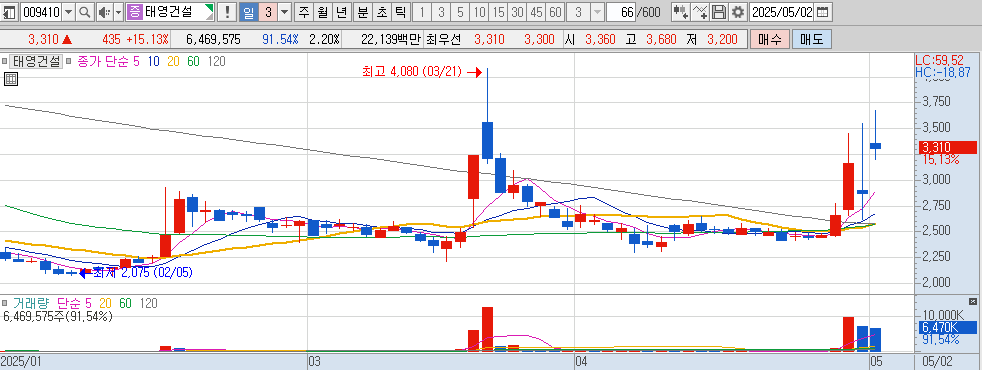
Task: Select the 45 interval button
Action: point(536,11)
